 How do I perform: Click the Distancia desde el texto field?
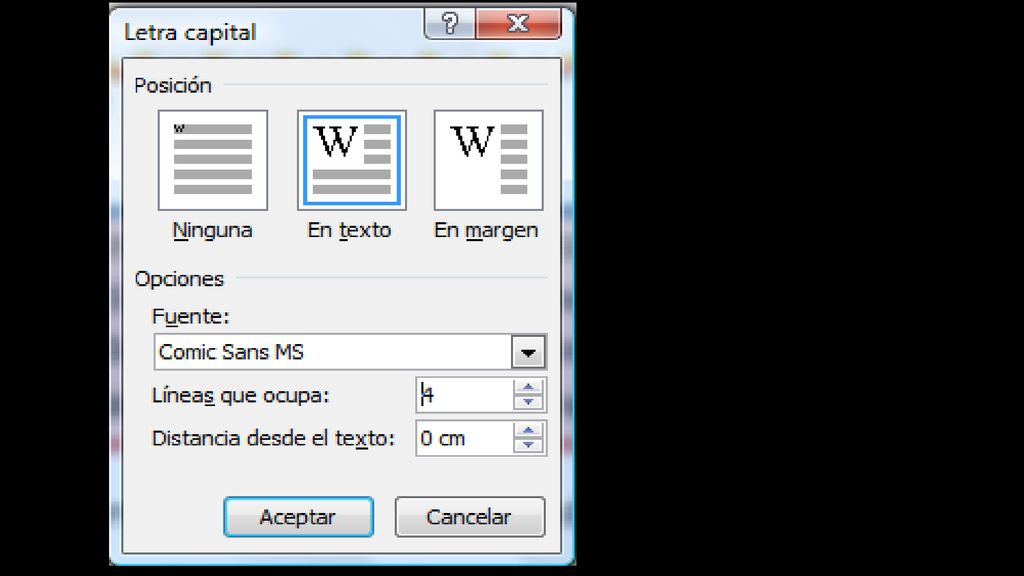click(x=465, y=438)
